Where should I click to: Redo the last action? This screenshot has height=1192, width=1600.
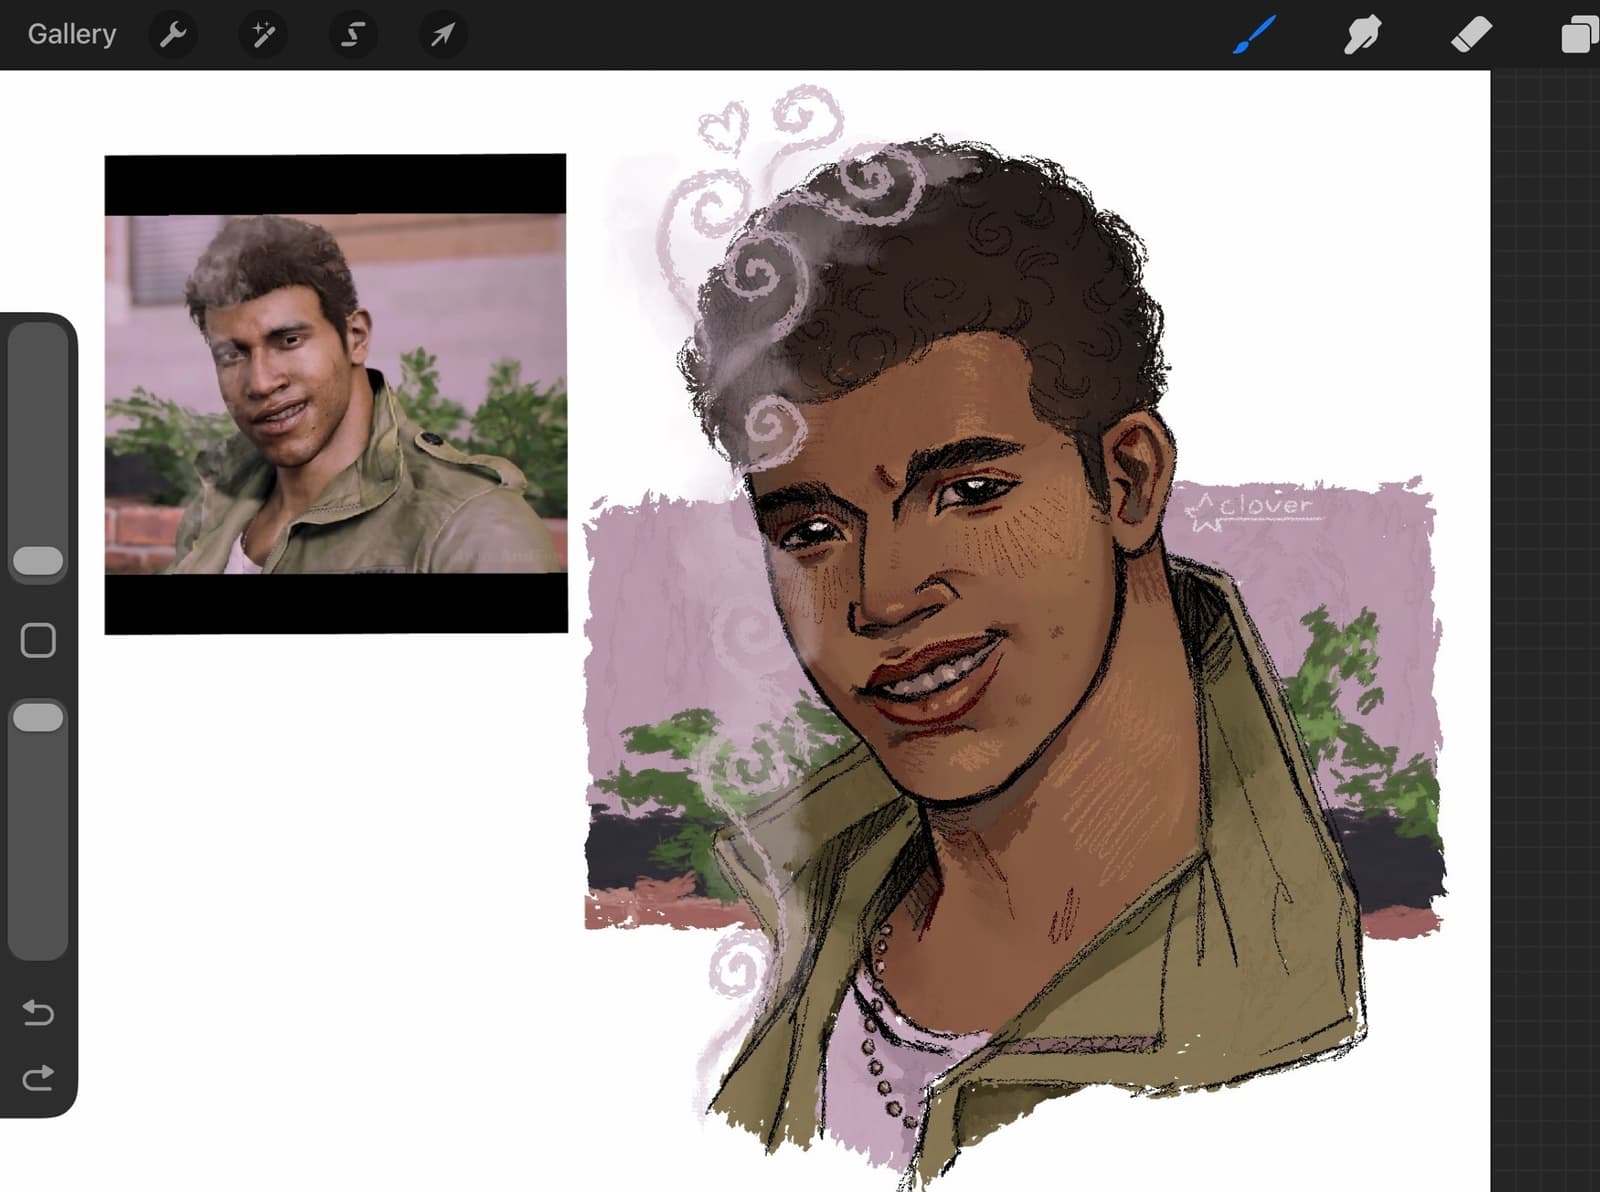[x=38, y=1078]
